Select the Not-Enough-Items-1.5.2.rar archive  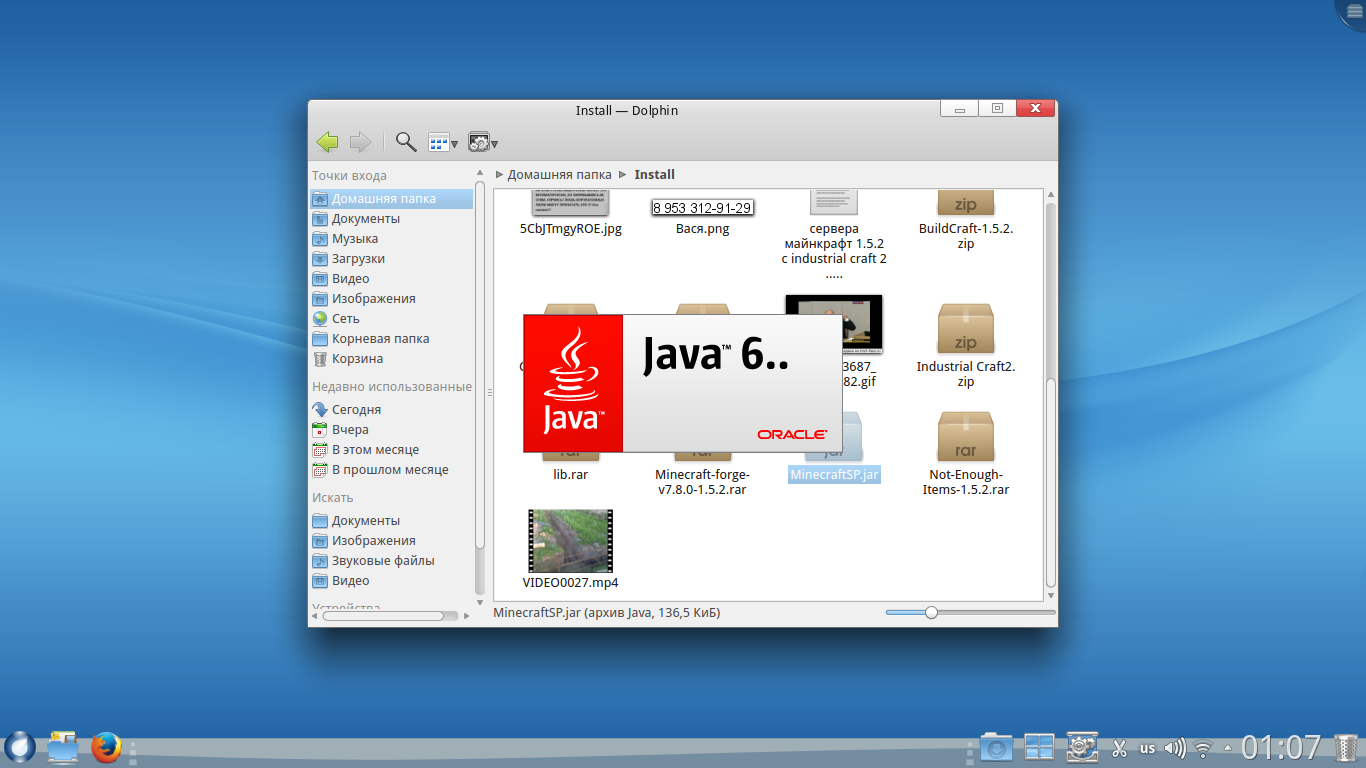tap(965, 437)
